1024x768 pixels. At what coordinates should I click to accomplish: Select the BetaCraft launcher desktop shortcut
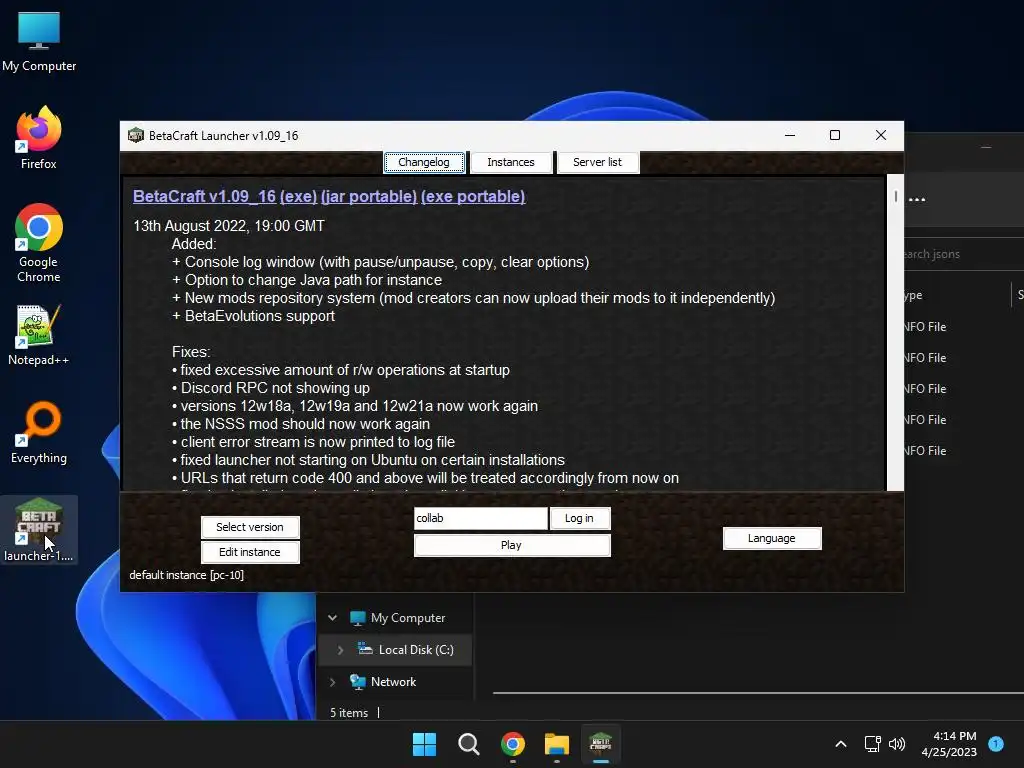tap(39, 530)
